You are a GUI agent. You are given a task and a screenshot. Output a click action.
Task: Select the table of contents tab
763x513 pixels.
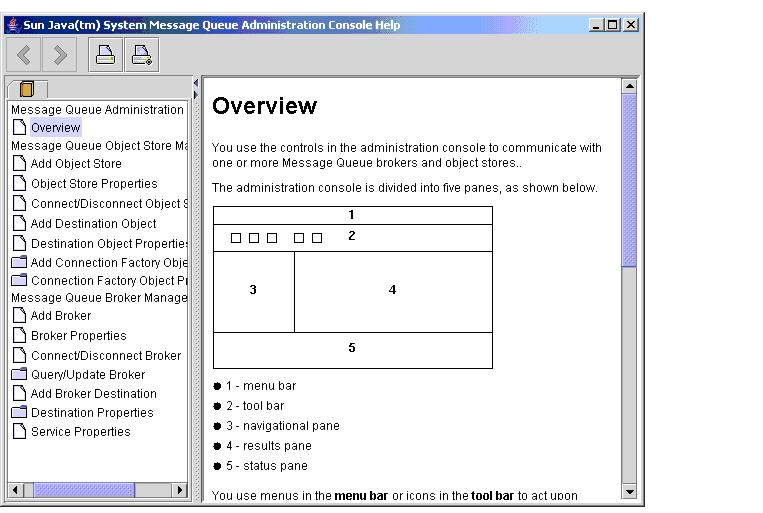tap(27, 89)
